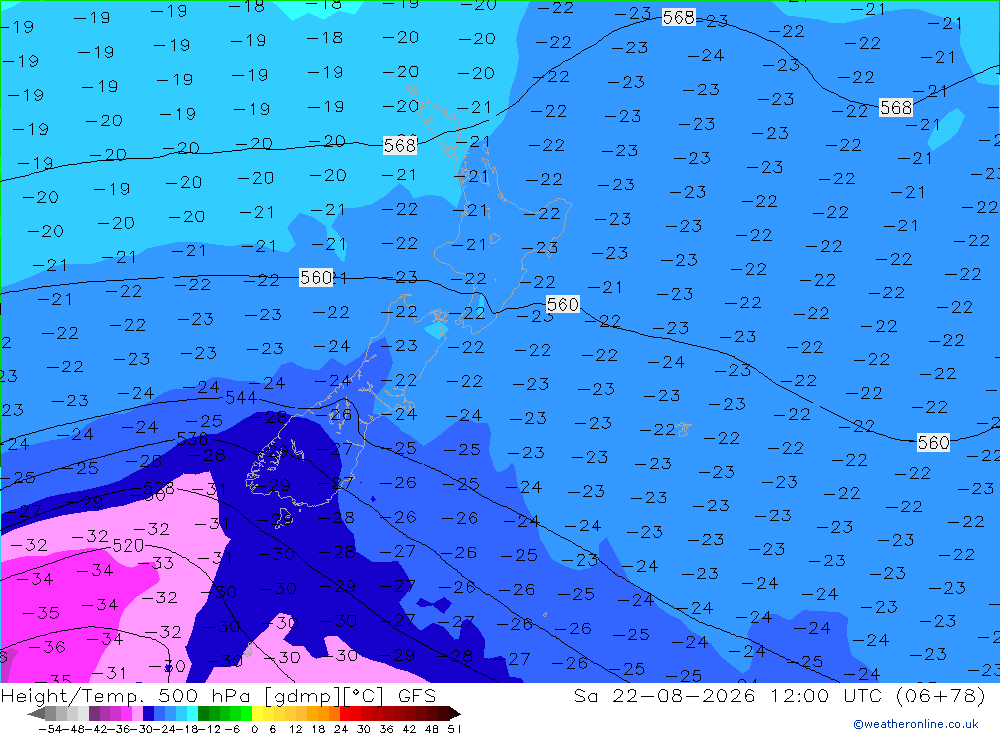This screenshot has height=733, width=1000.
Task: Select the bright yellow legend swatch above 0
Action: (257, 713)
